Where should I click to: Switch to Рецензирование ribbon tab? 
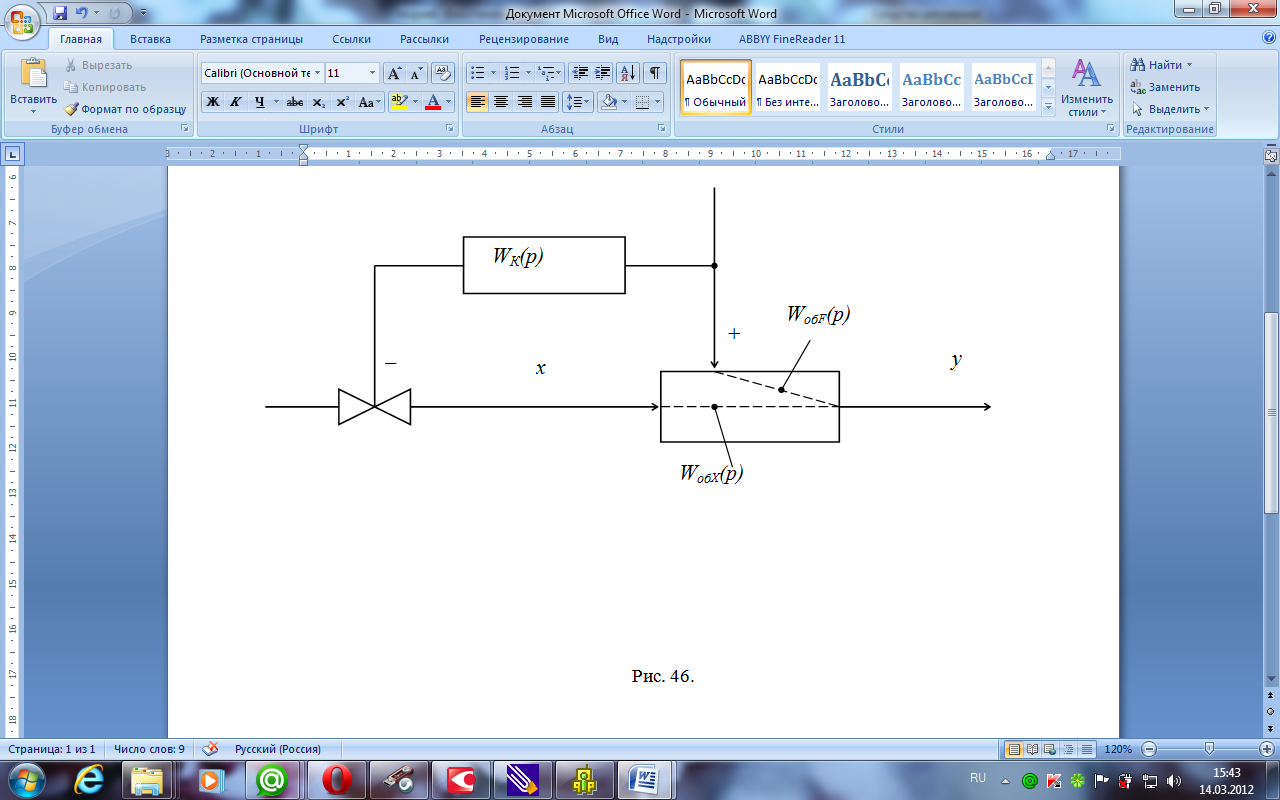(523, 39)
